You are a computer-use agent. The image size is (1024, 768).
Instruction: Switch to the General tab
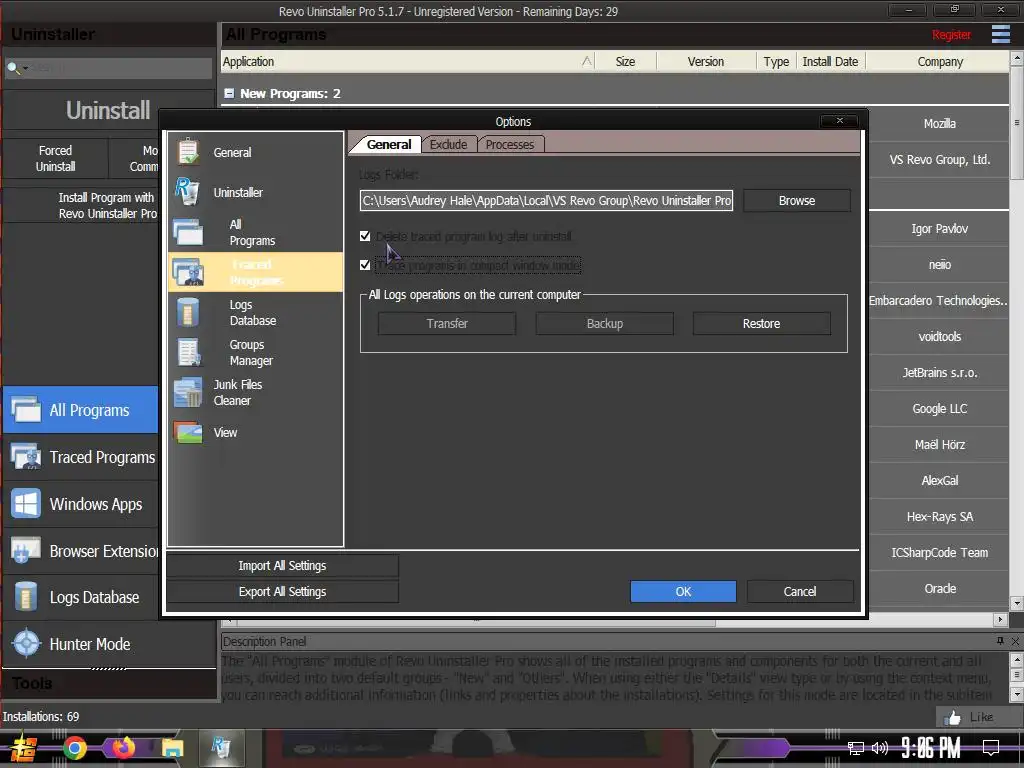pyautogui.click(x=389, y=144)
